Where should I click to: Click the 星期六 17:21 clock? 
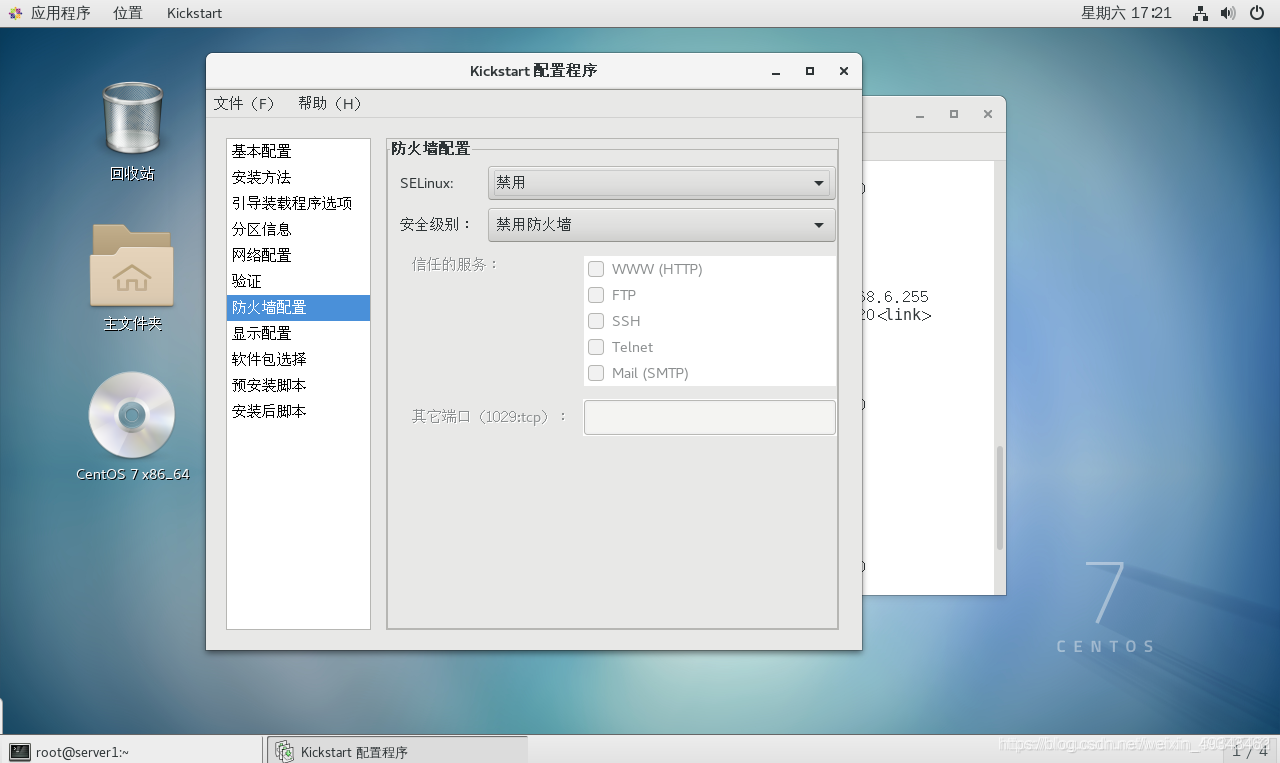pyautogui.click(x=1126, y=13)
